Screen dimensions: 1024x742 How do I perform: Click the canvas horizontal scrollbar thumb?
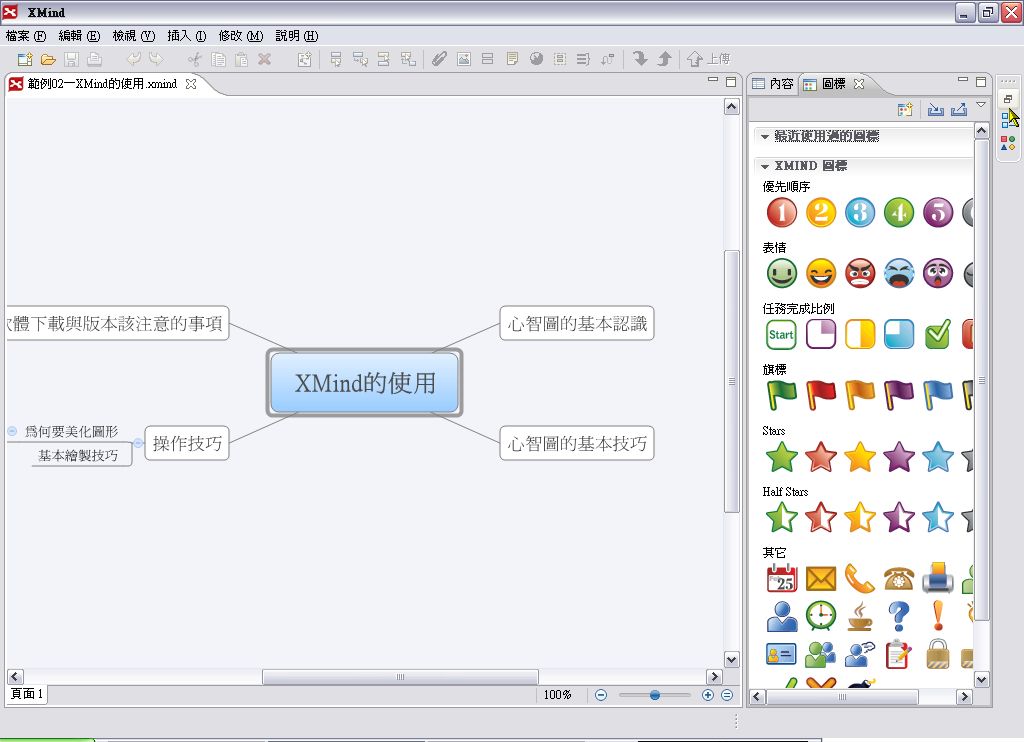coord(400,677)
